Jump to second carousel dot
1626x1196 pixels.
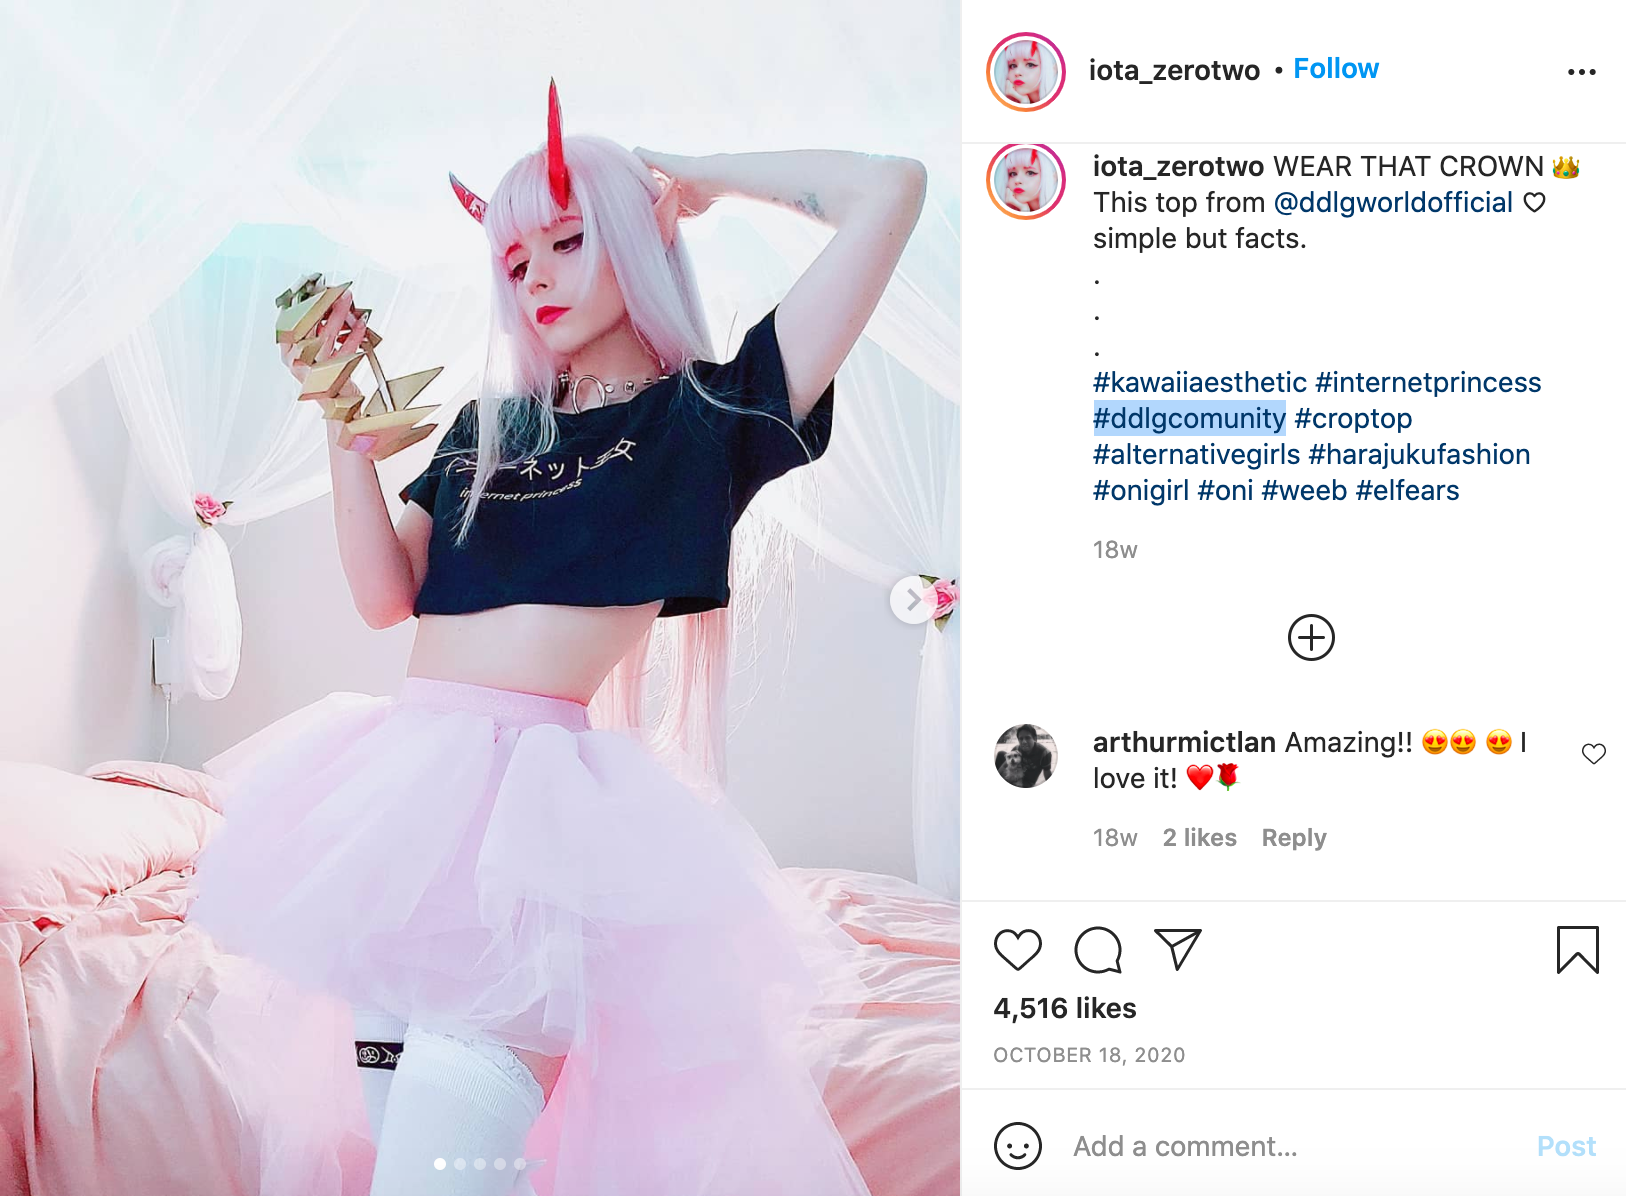coord(460,1164)
